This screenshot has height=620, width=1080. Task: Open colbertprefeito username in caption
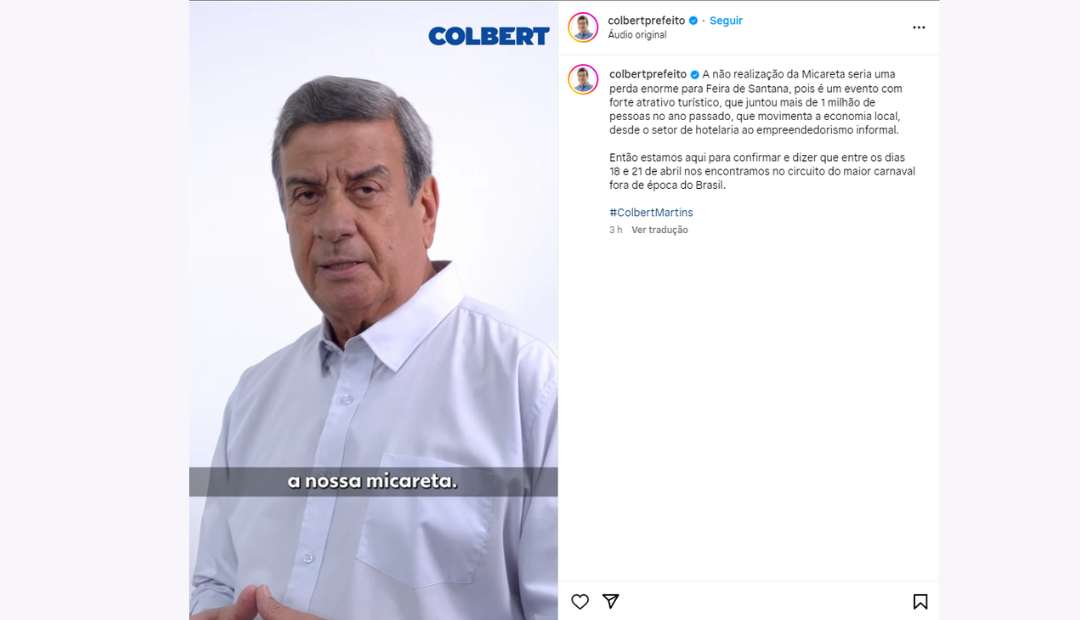click(647, 74)
